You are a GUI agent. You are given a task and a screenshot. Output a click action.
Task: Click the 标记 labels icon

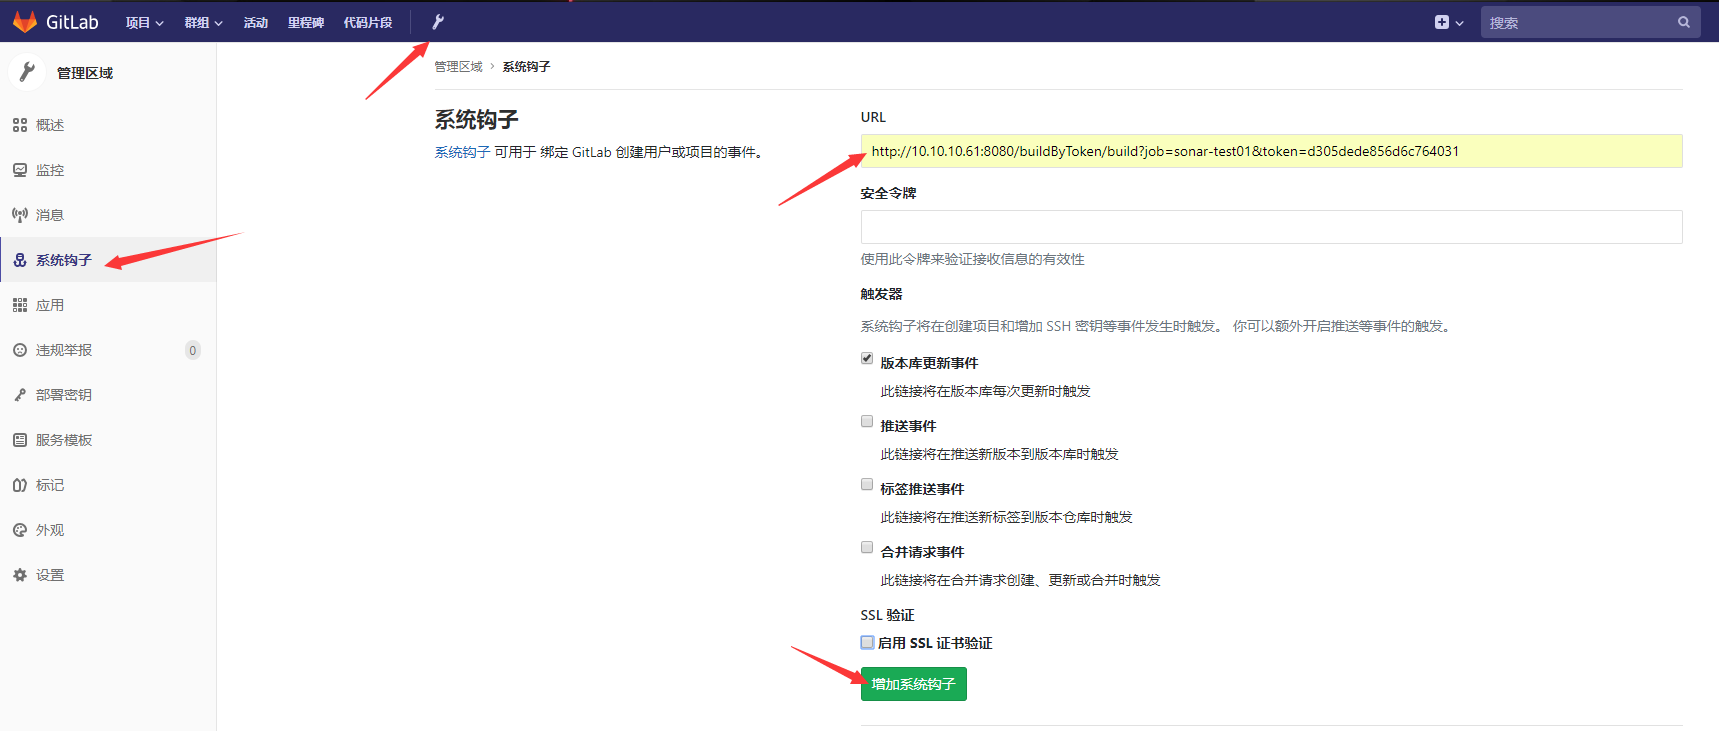pos(20,485)
